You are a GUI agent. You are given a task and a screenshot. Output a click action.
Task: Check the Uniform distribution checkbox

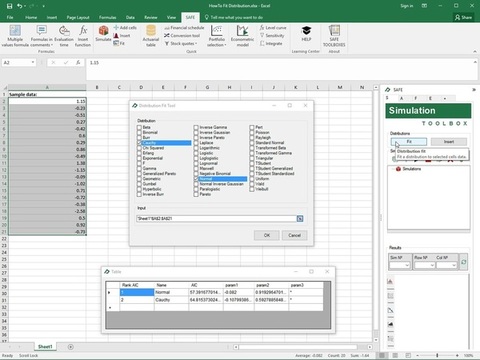(x=252, y=179)
